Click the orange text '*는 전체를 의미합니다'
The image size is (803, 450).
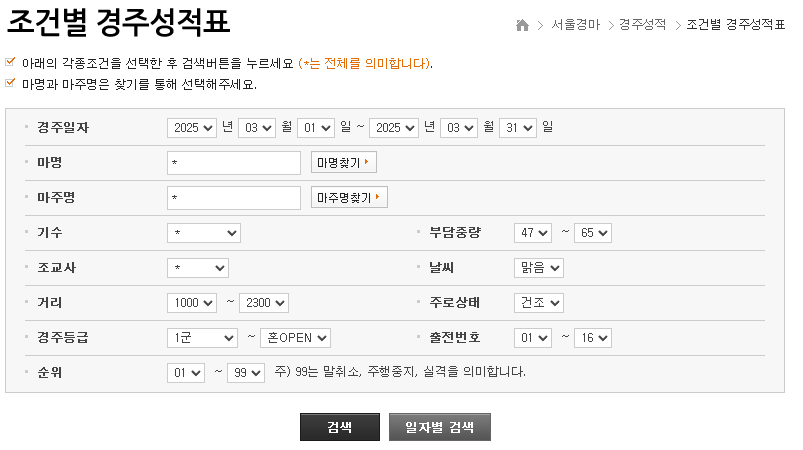pyautogui.click(x=365, y=63)
